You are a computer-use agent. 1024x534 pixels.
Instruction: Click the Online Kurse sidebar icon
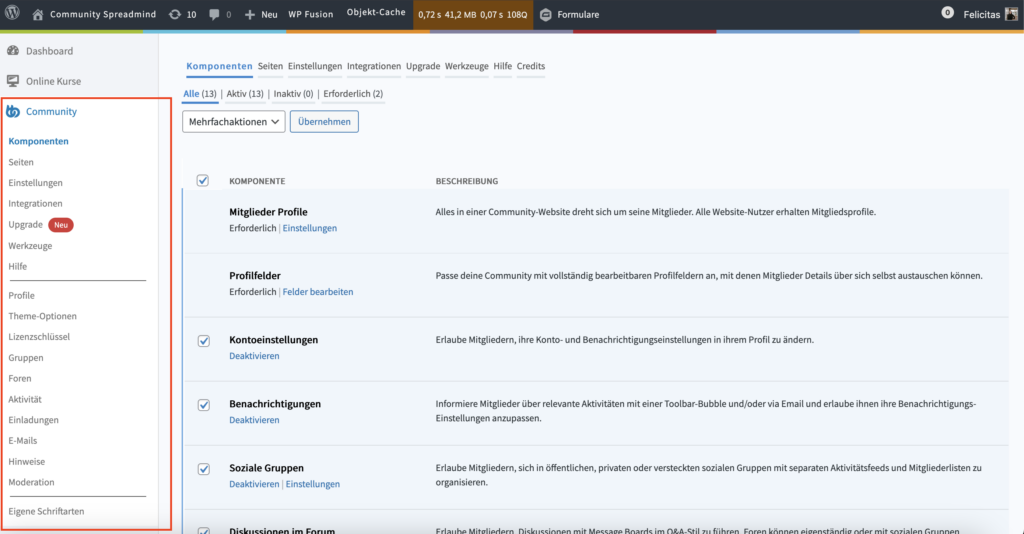point(13,81)
